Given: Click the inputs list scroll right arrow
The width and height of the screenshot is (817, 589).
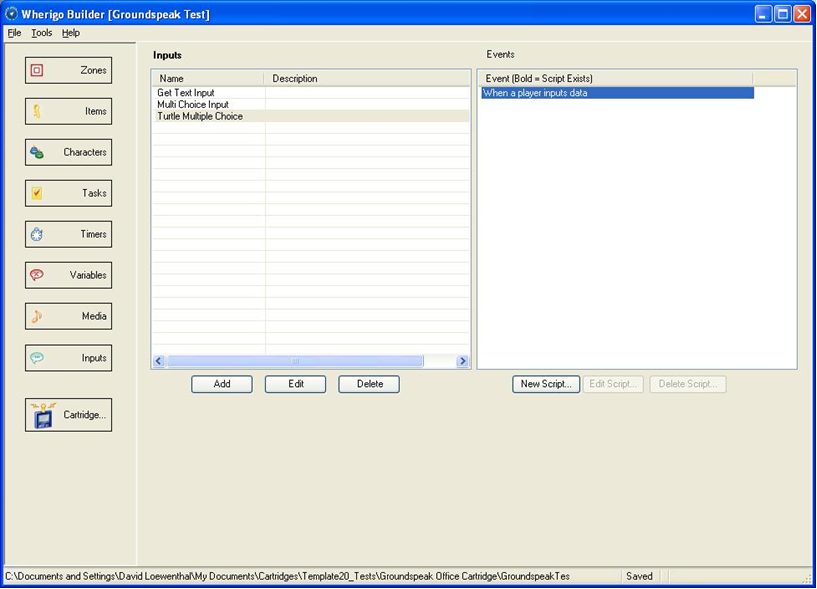Looking at the screenshot, I should tap(462, 361).
